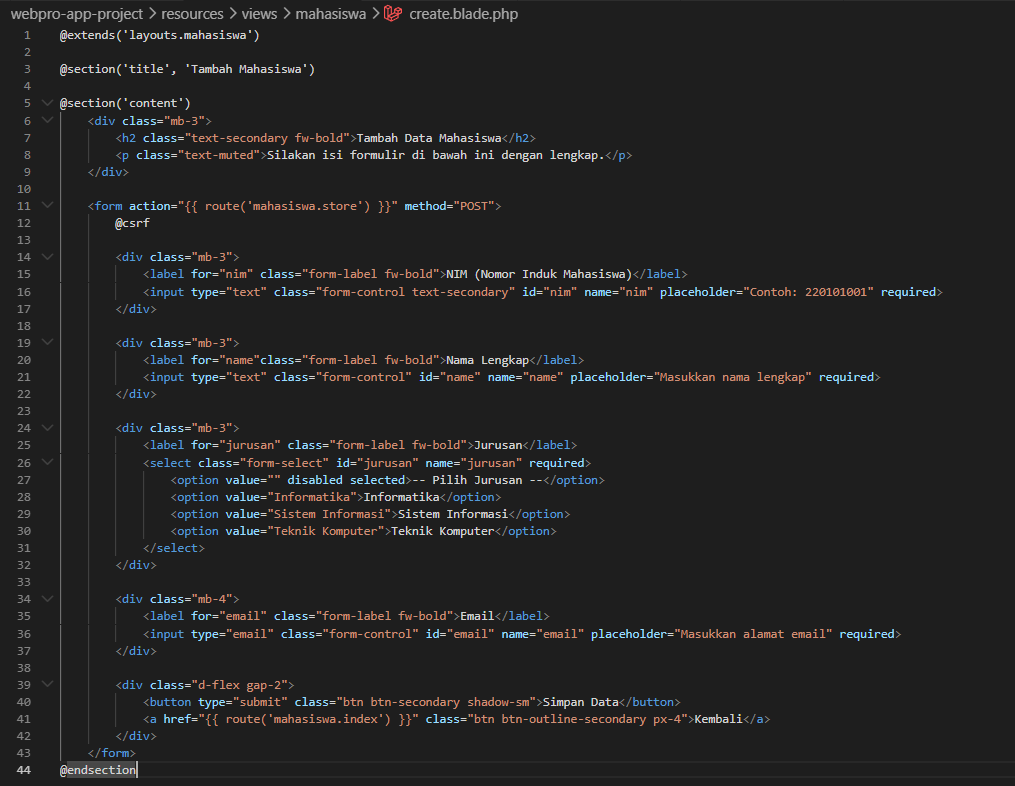Select the webpro-app-project breadcrumb
Image resolution: width=1015 pixels, height=786 pixels.
click(x=77, y=14)
